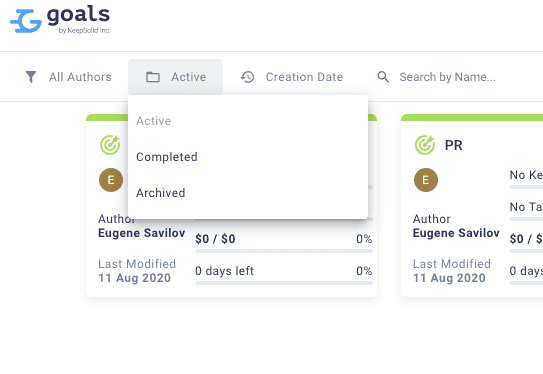Click the magnifier search icon

(x=383, y=77)
